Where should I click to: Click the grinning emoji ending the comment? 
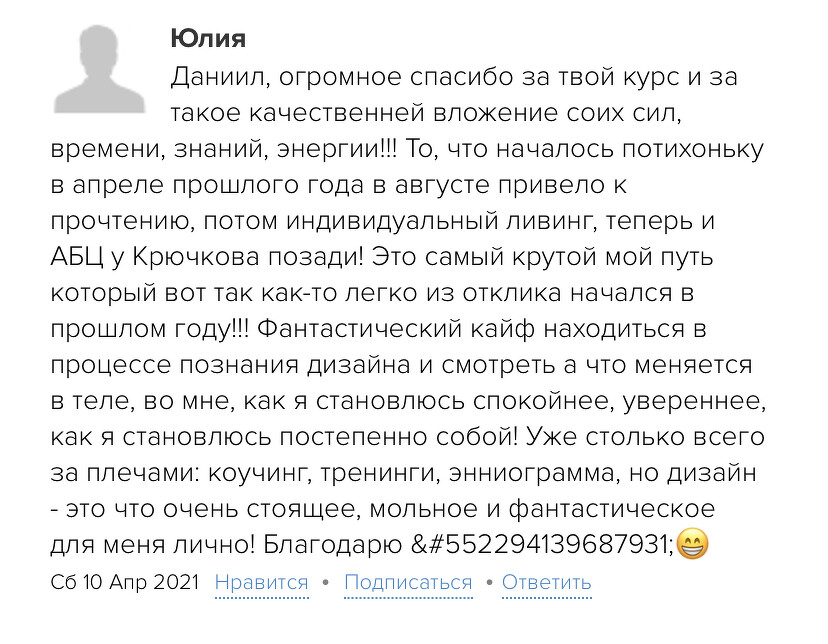[692, 545]
